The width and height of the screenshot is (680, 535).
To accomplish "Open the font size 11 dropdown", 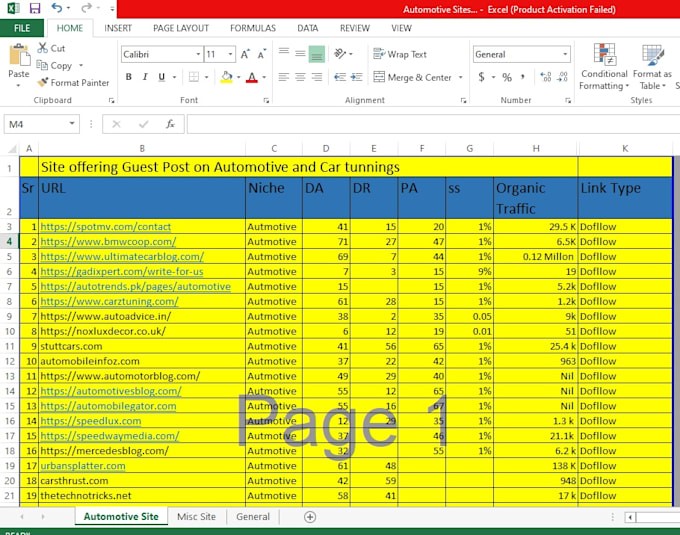I will coord(231,54).
